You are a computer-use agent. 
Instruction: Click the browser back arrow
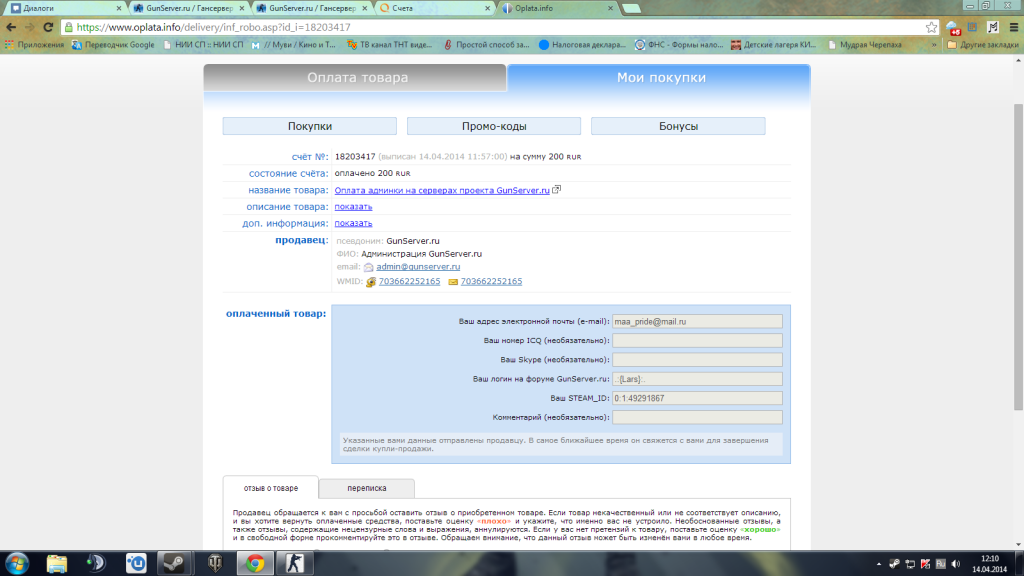[12, 28]
